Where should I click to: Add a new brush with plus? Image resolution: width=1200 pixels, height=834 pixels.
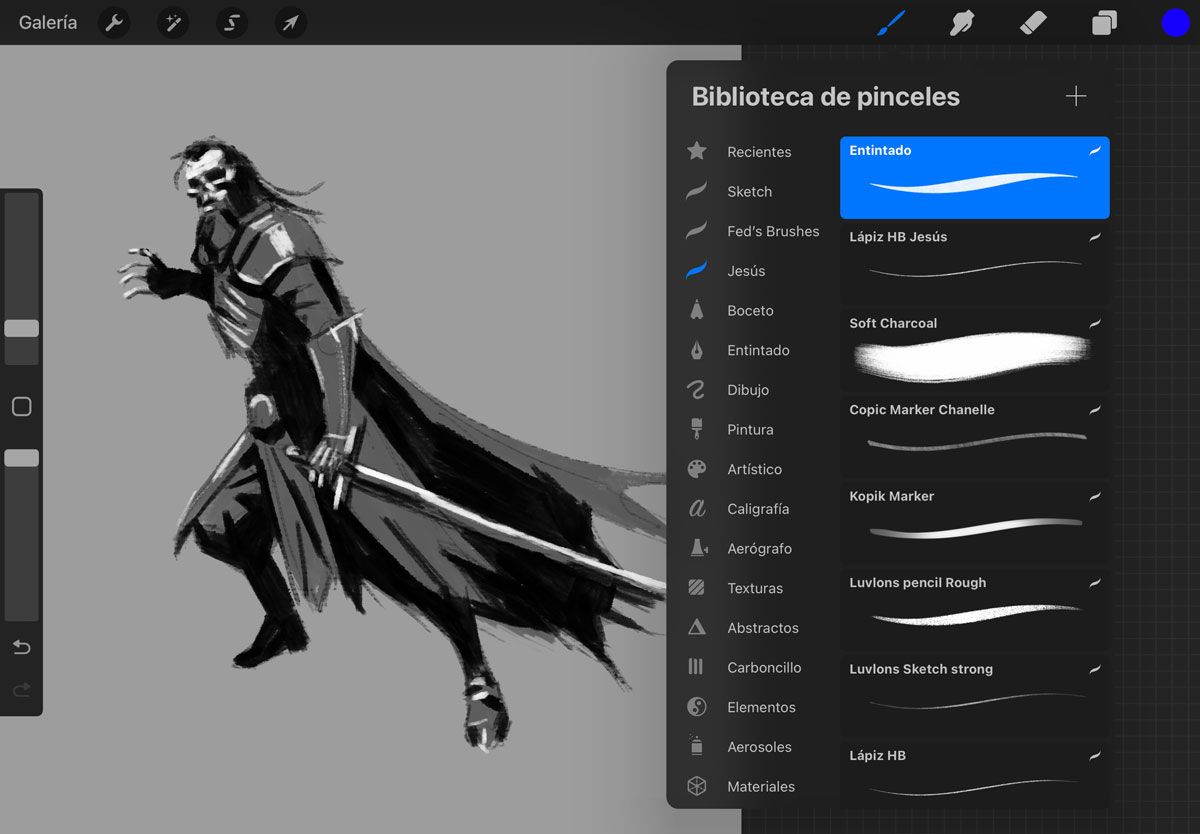[x=1076, y=96]
